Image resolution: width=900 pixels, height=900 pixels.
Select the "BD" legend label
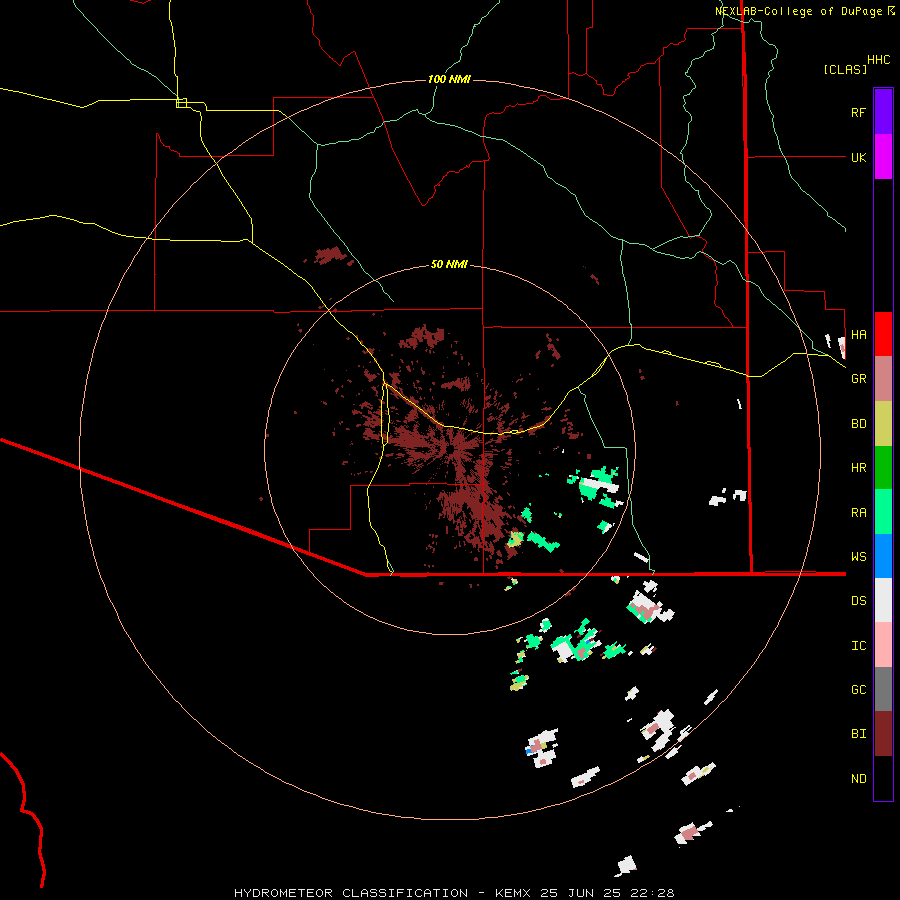(x=858, y=424)
